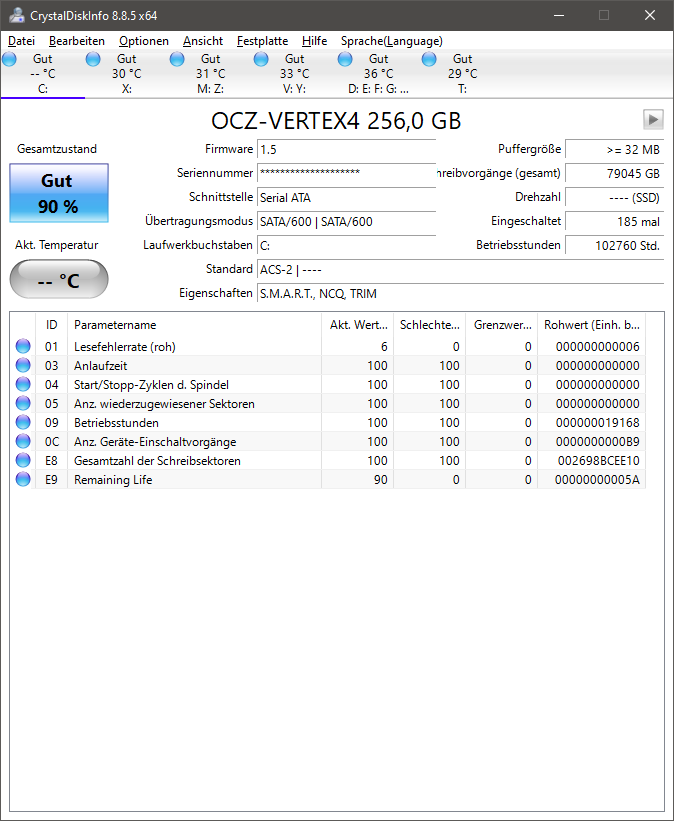The image size is (674, 821).
Task: Click the total writes value 79045 GB
Action: pyautogui.click(x=615, y=173)
